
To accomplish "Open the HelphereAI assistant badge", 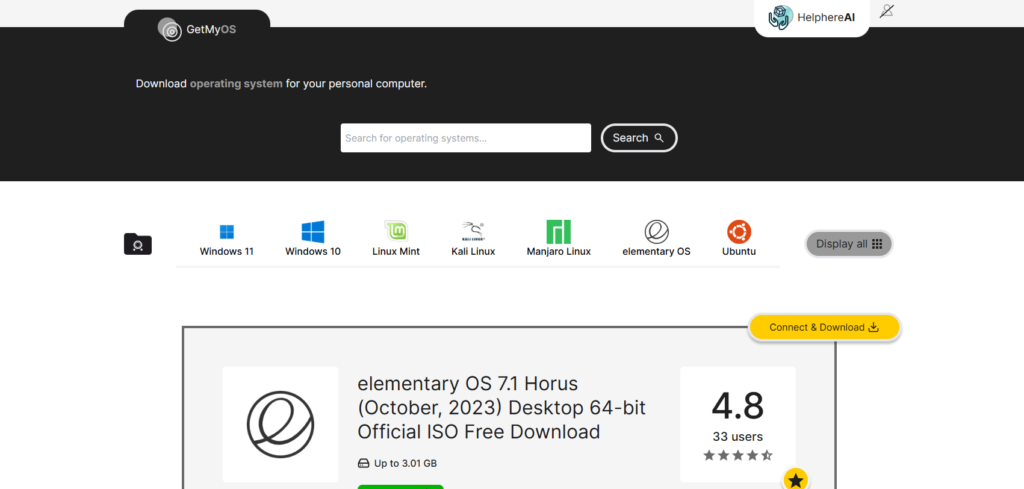I will pyautogui.click(x=812, y=18).
